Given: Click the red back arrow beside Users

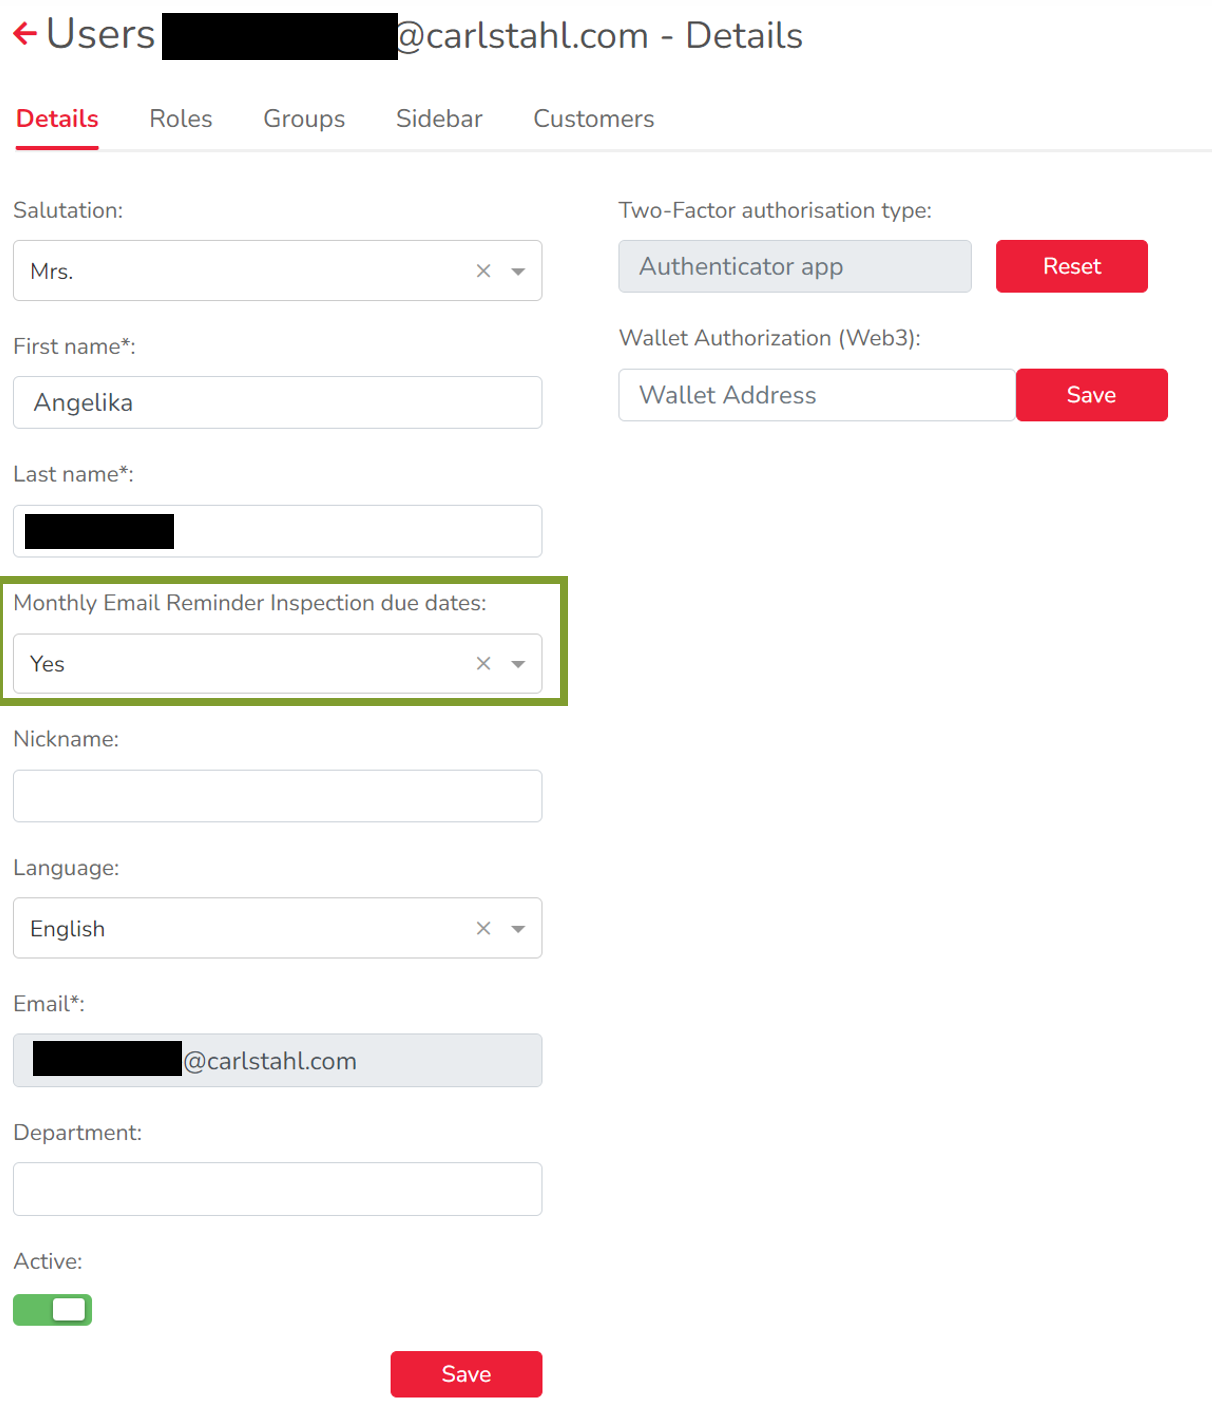Looking at the screenshot, I should [25, 34].
